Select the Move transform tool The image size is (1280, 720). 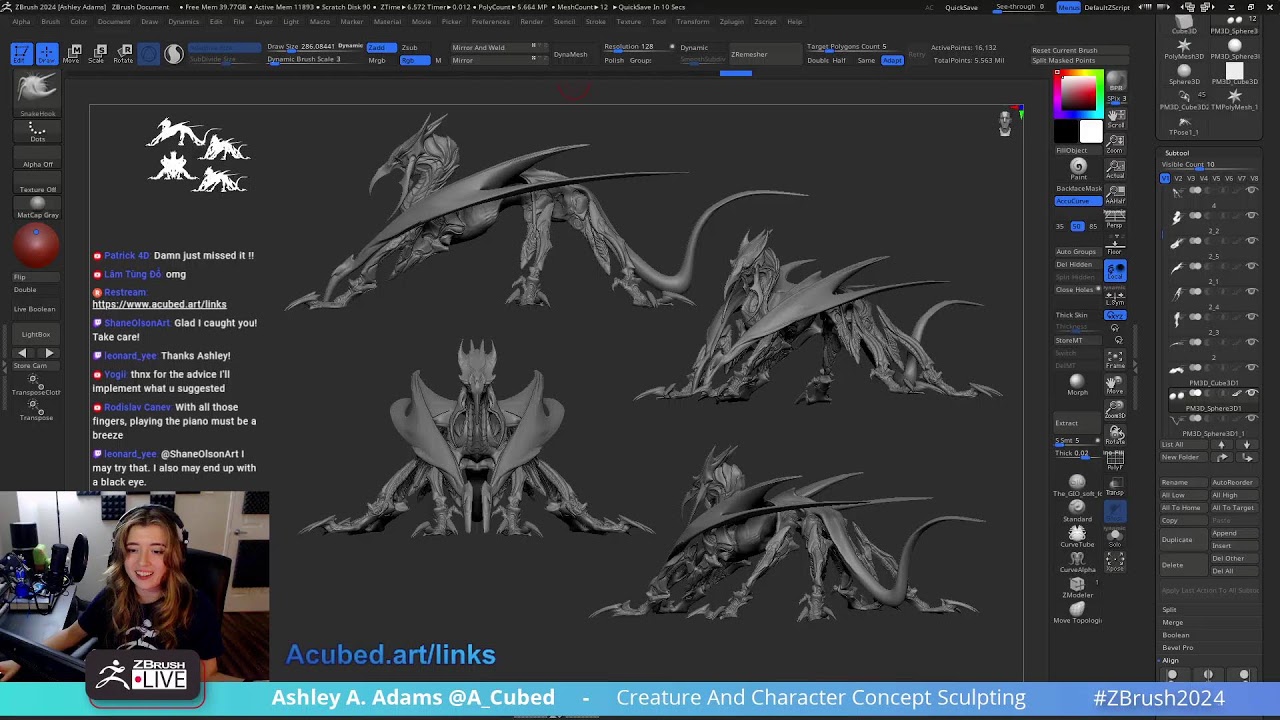(x=74, y=53)
